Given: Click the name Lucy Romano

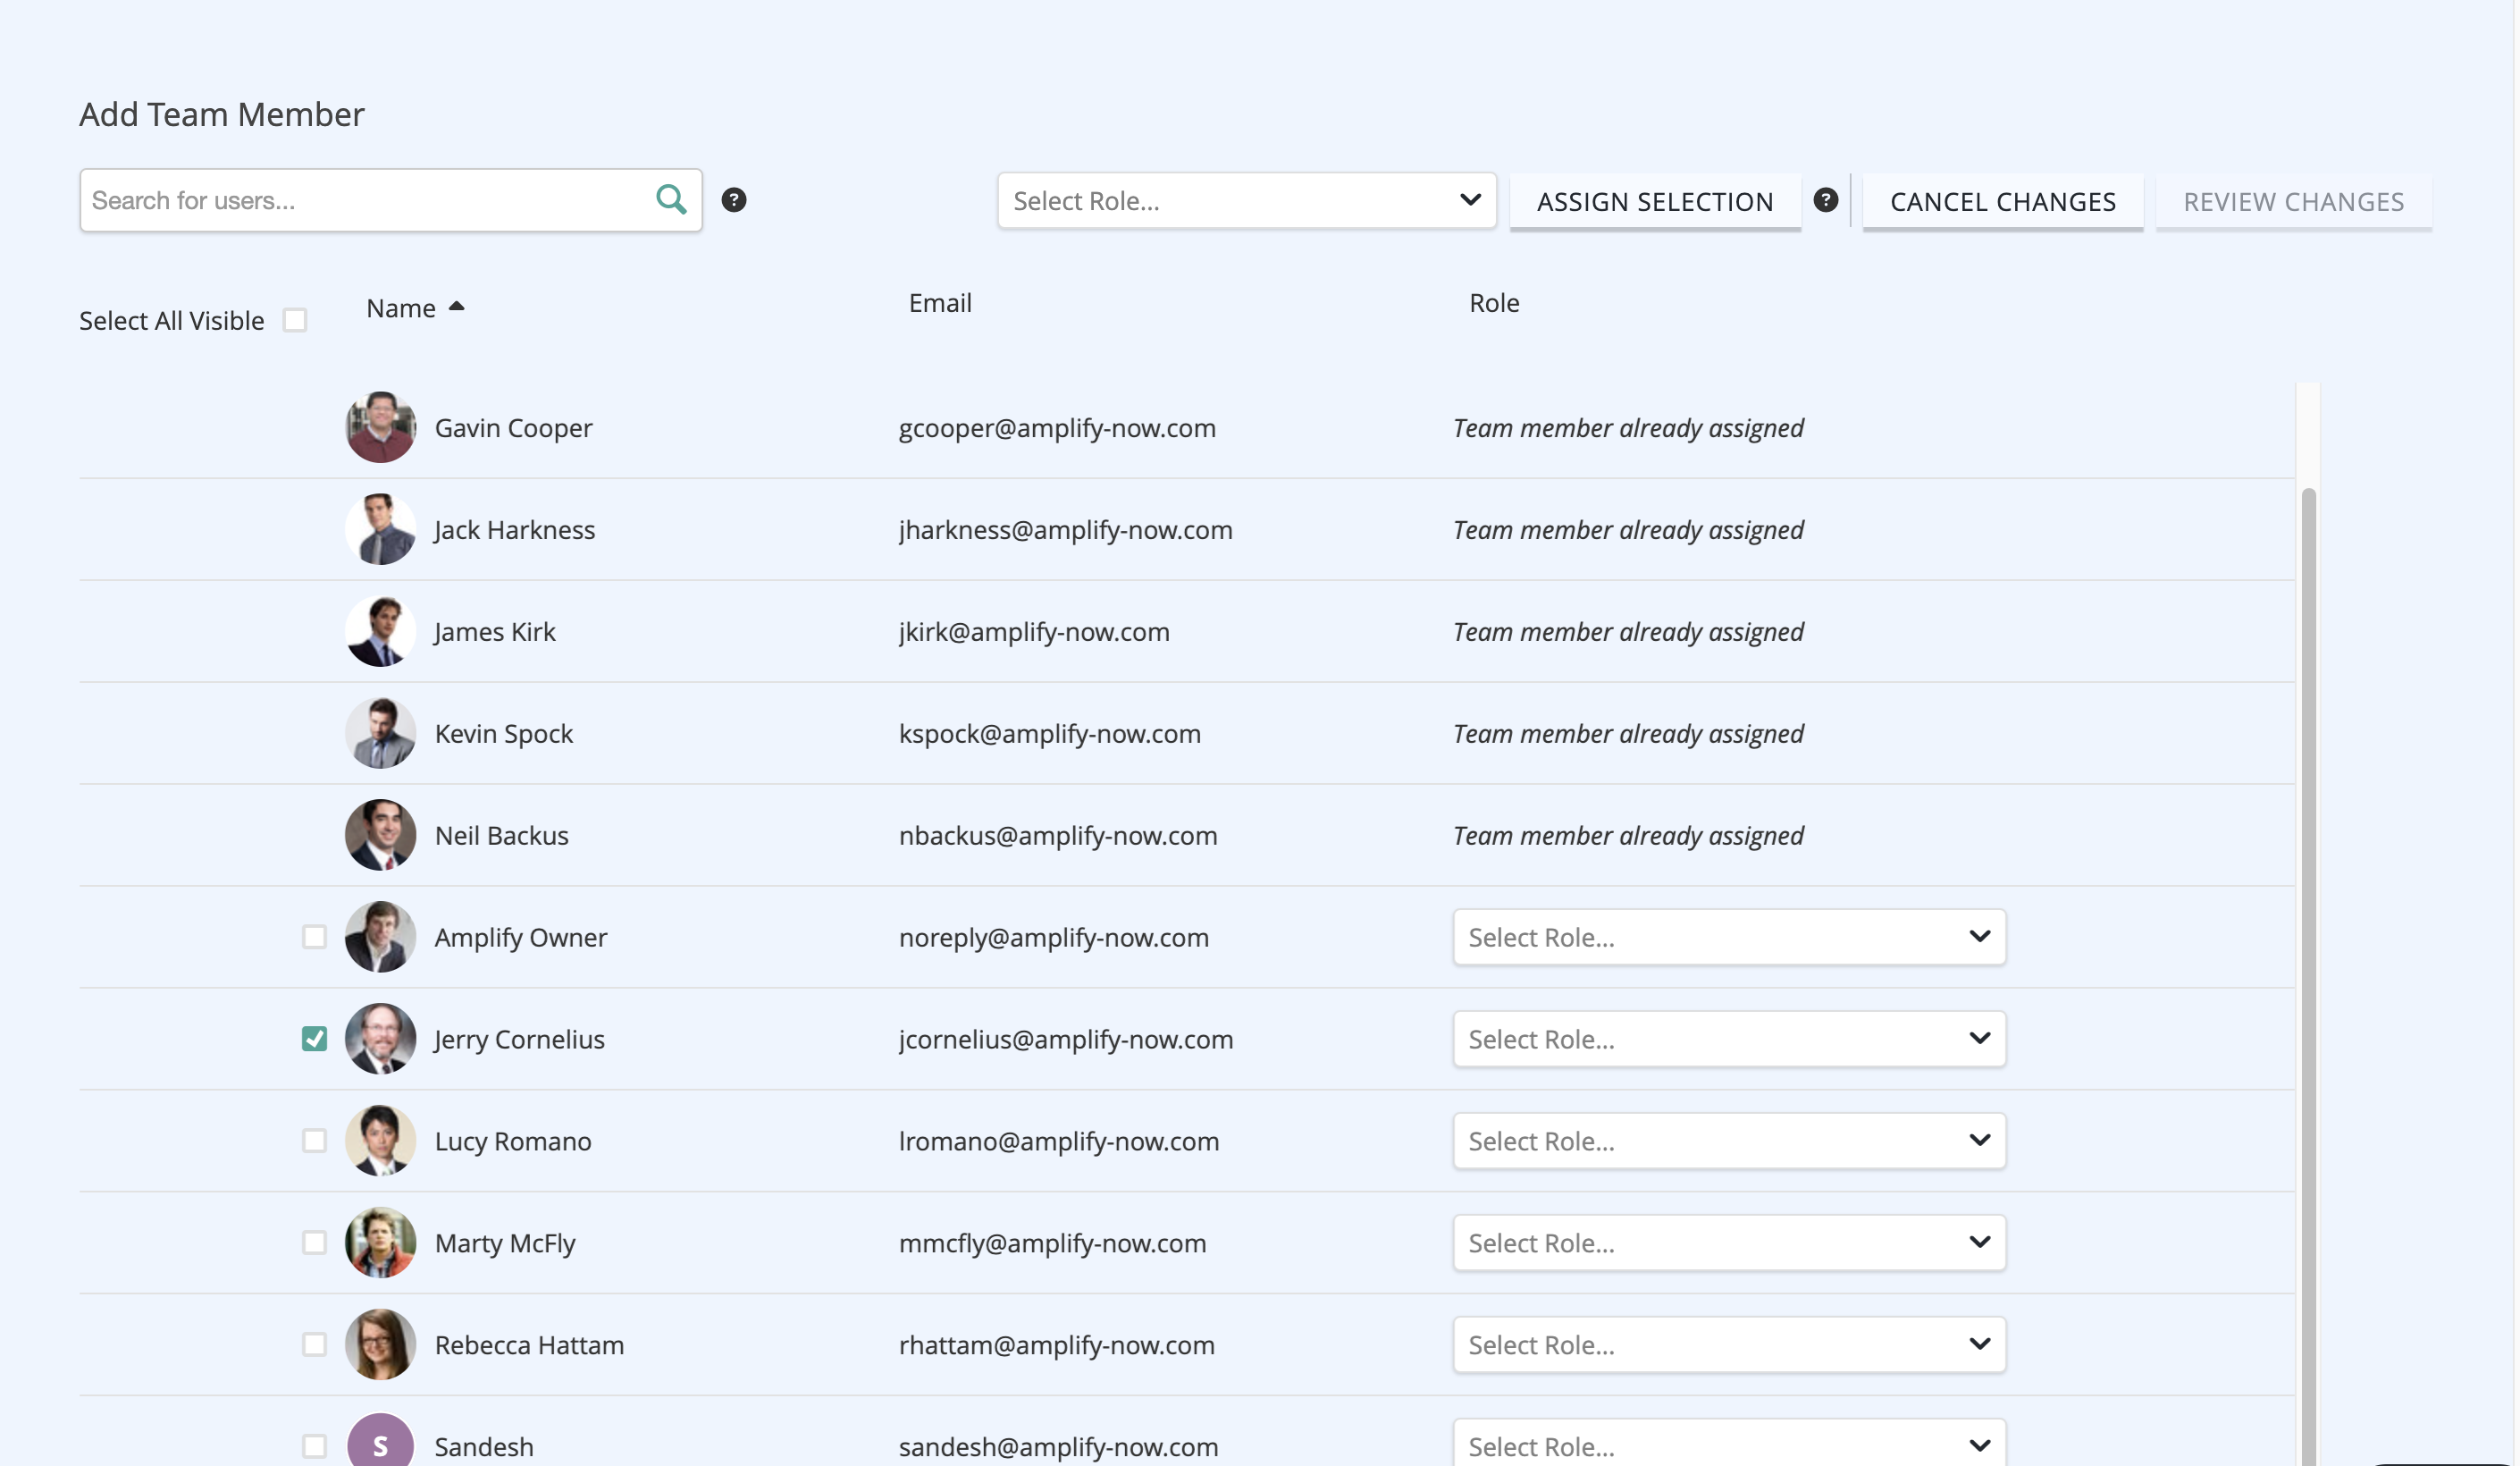Looking at the screenshot, I should tap(512, 1142).
